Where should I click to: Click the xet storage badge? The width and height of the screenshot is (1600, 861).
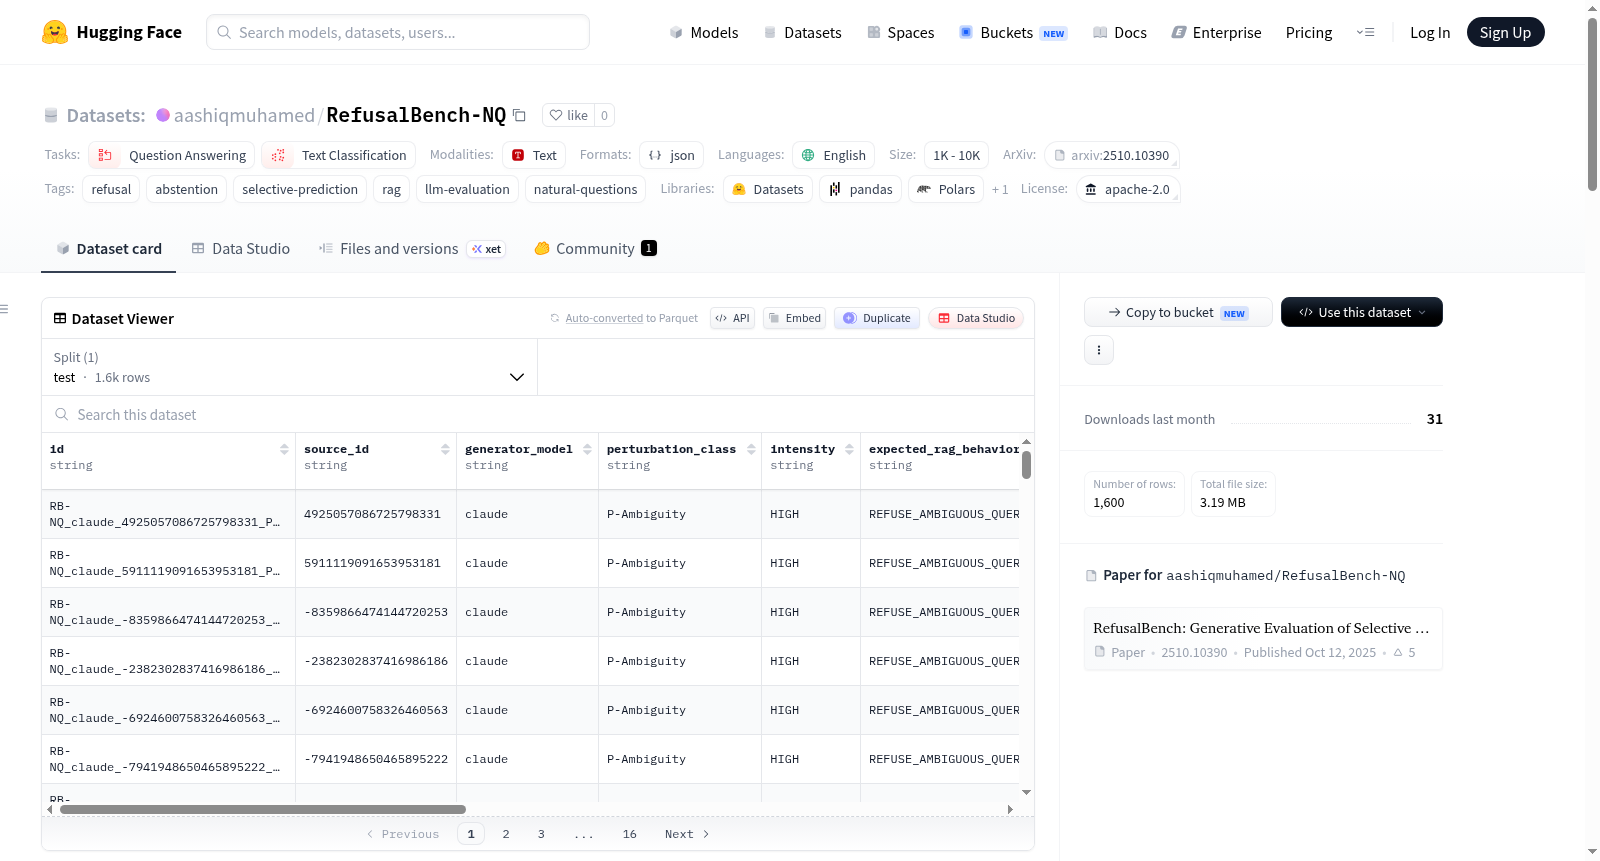[x=487, y=249]
